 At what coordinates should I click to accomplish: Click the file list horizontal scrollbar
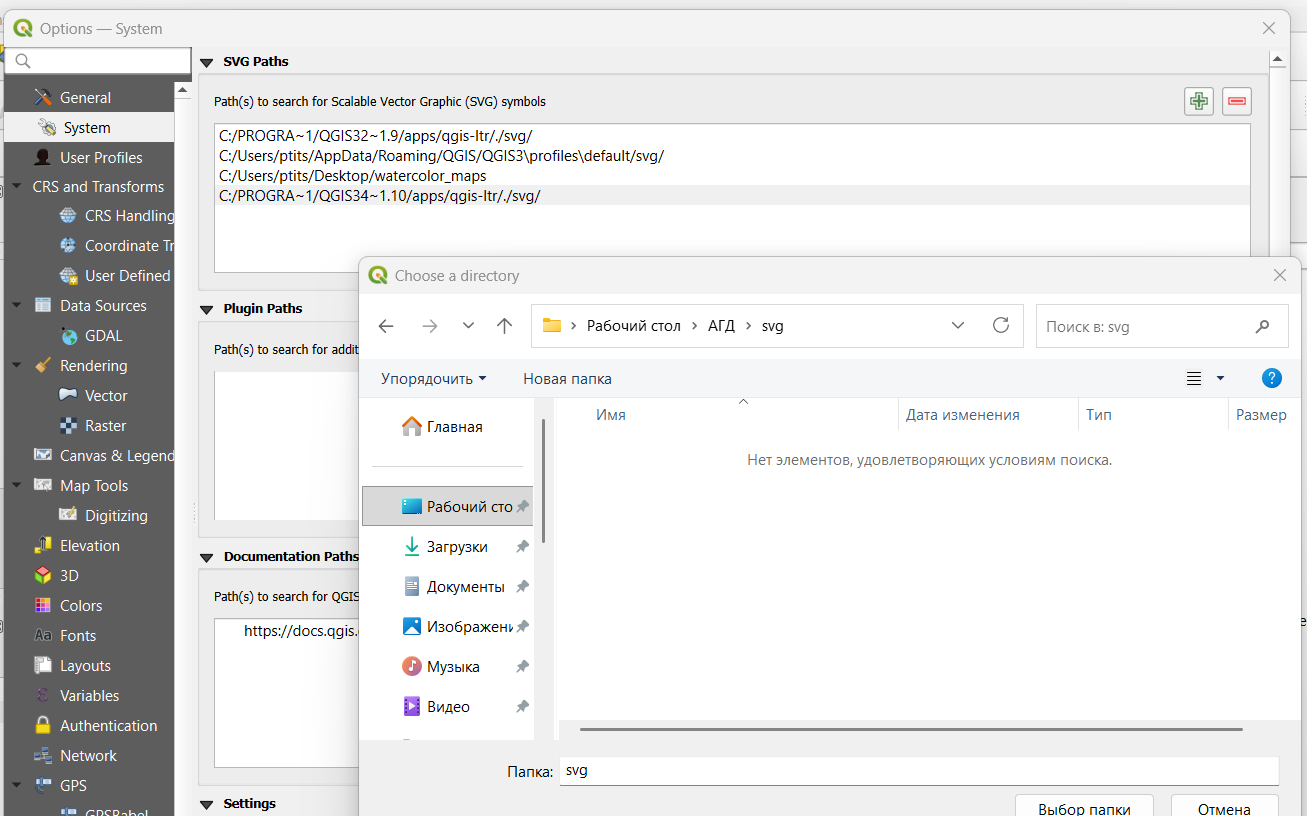[x=910, y=729]
